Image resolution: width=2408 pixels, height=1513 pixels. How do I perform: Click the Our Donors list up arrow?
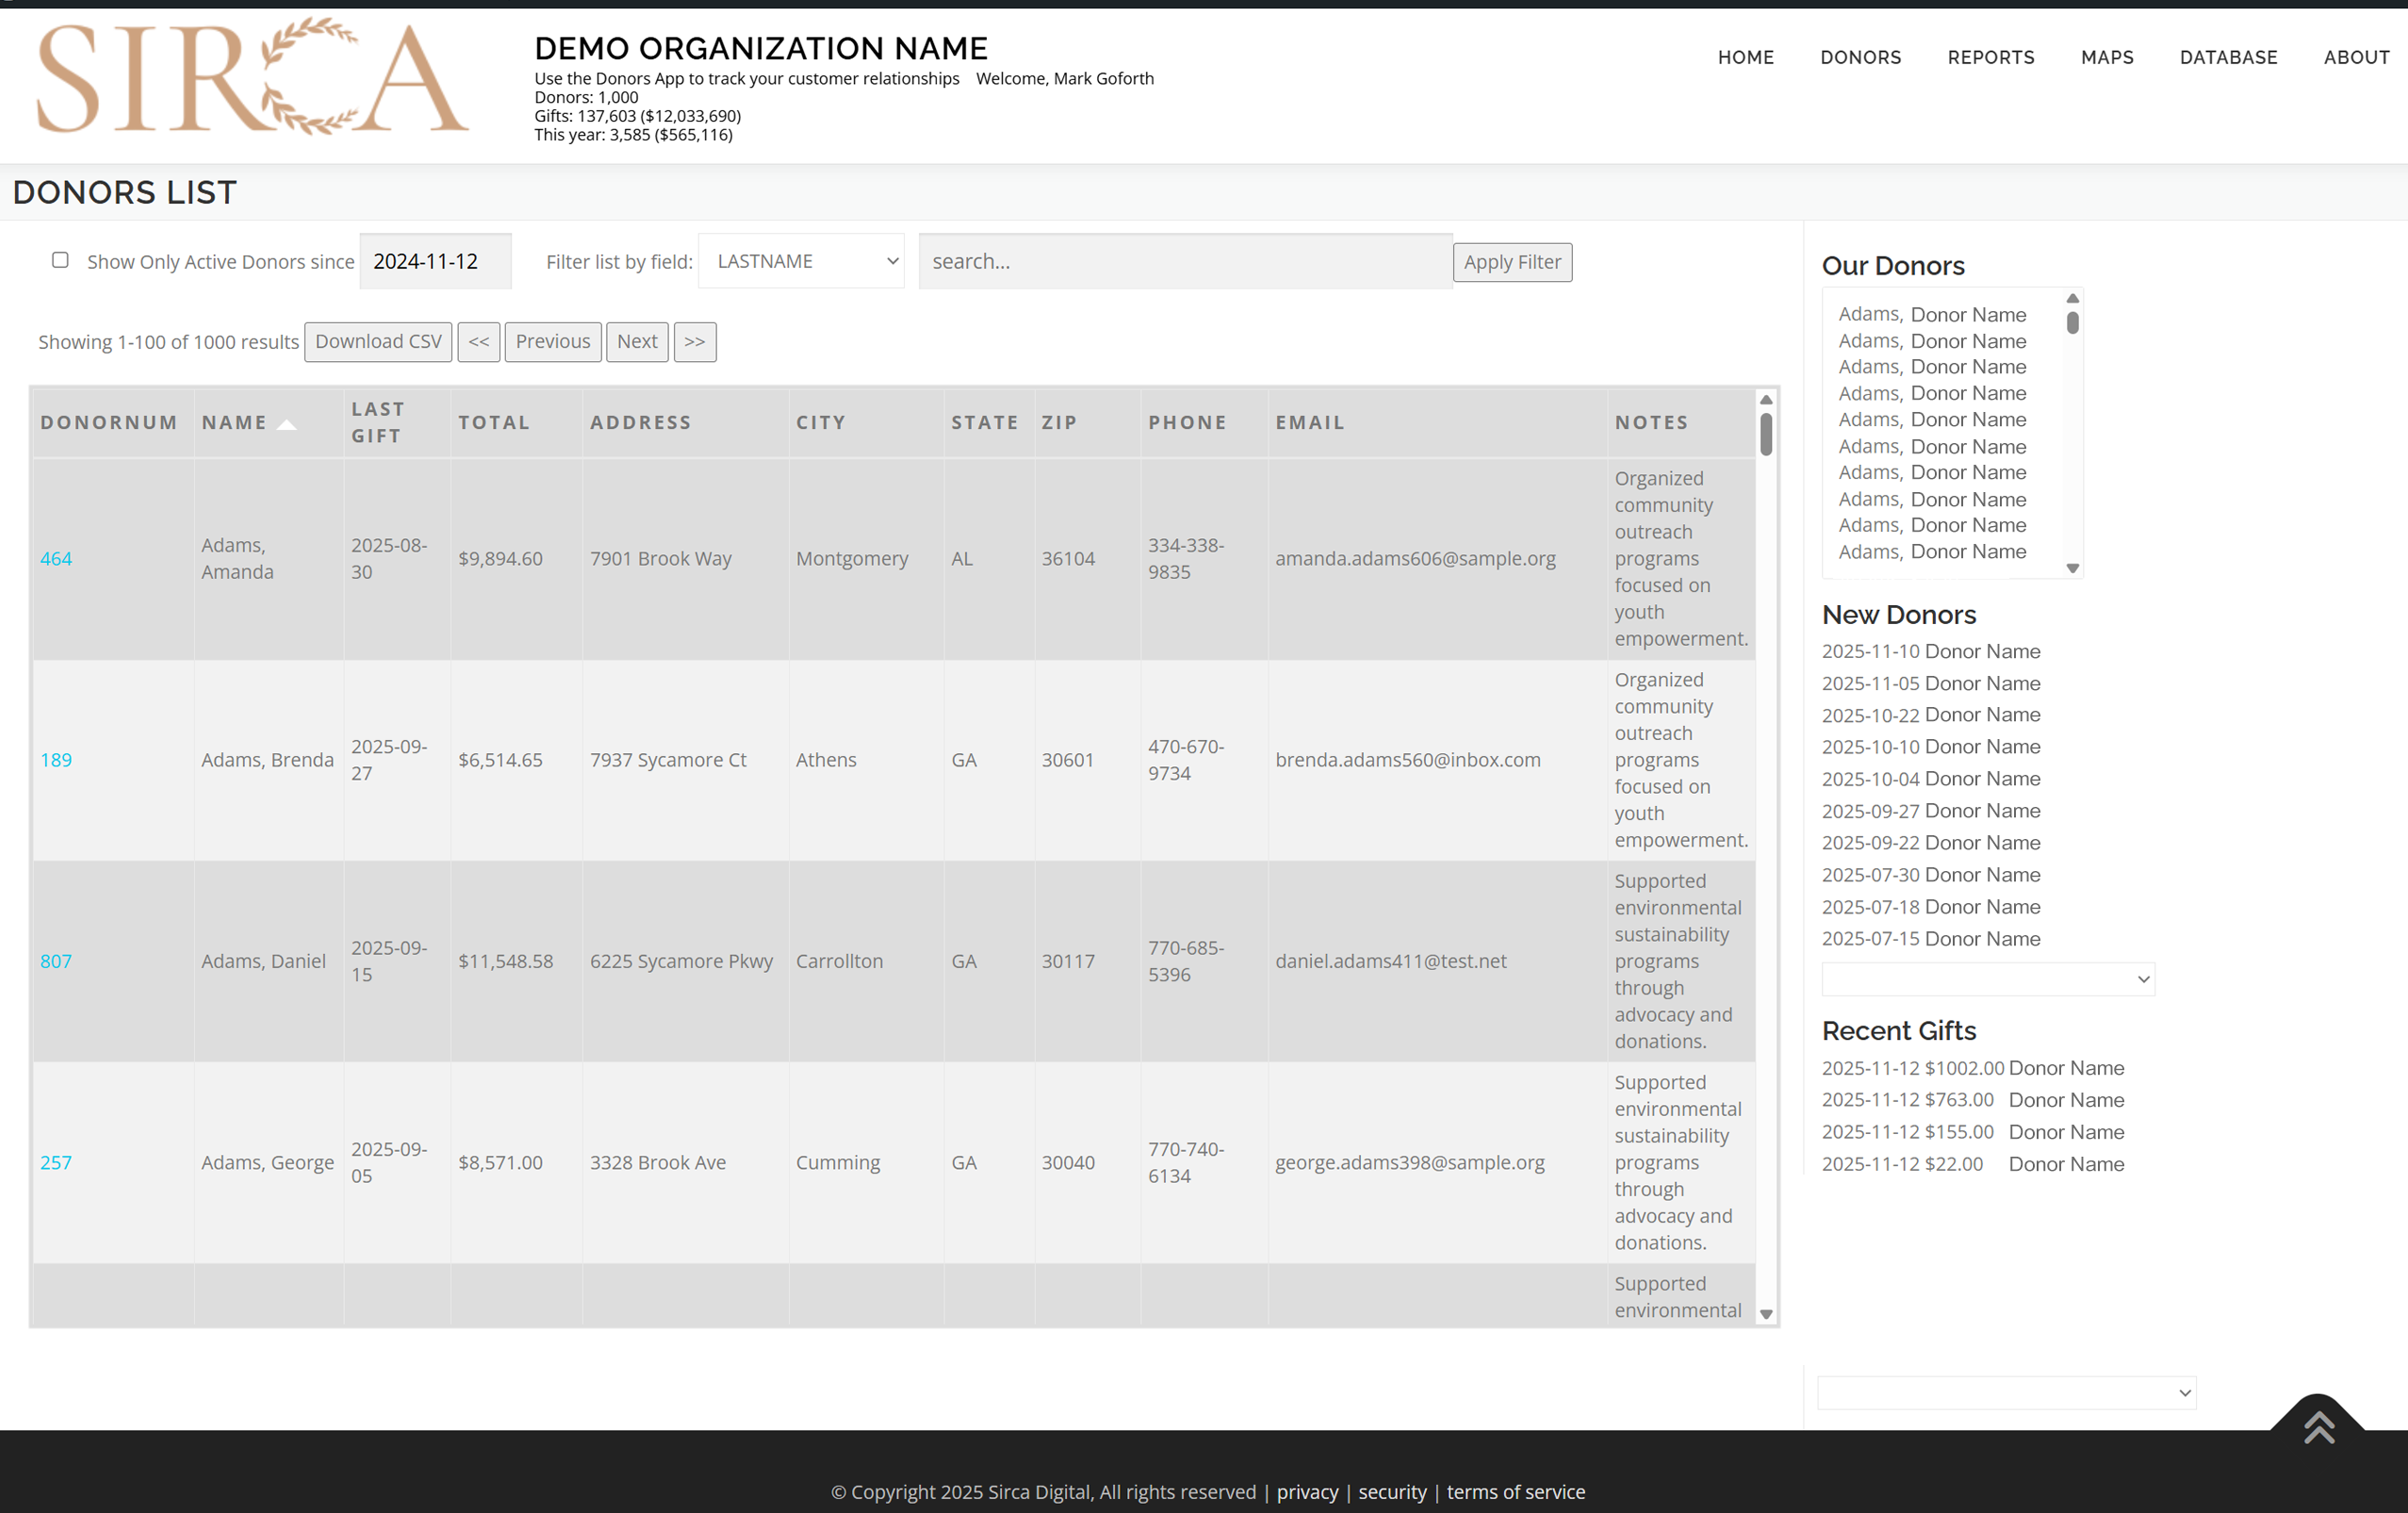pos(2072,298)
